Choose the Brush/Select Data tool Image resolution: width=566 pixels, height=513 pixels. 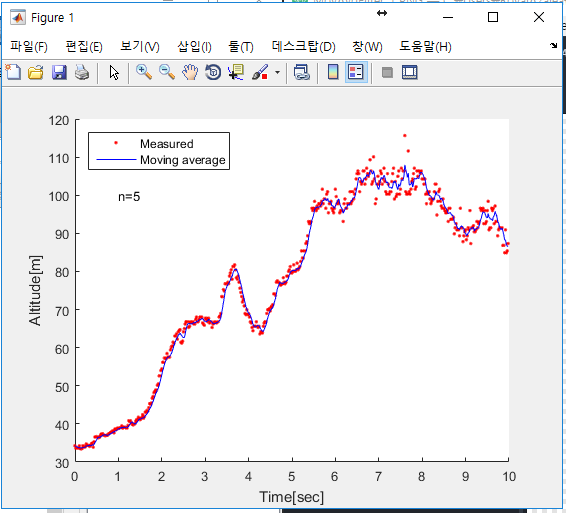pyautogui.click(x=260, y=72)
